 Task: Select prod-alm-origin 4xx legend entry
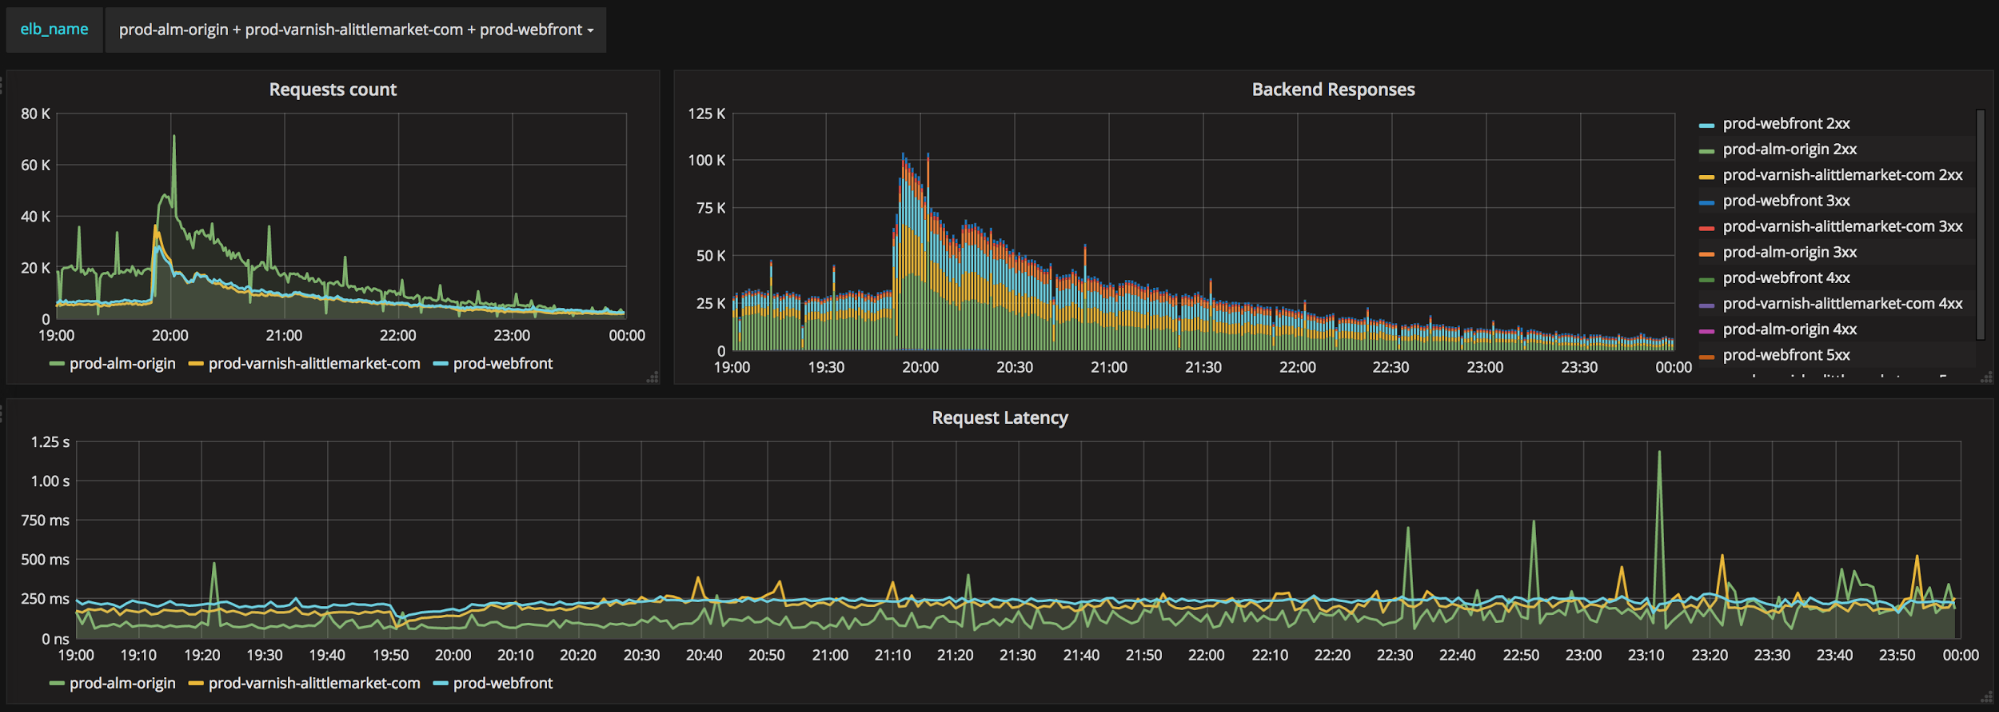pyautogui.click(x=1789, y=329)
